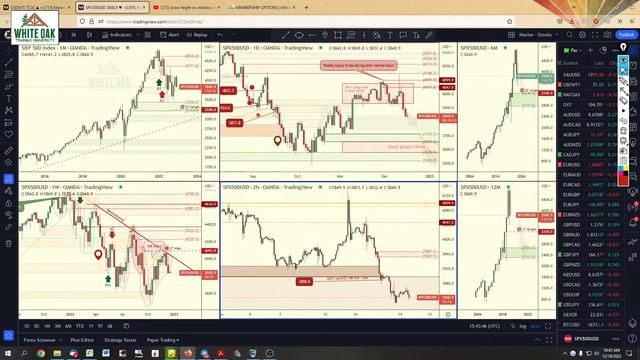The height and width of the screenshot is (360, 640).
Task: Choose the All date range button
Action: [x=109, y=326]
